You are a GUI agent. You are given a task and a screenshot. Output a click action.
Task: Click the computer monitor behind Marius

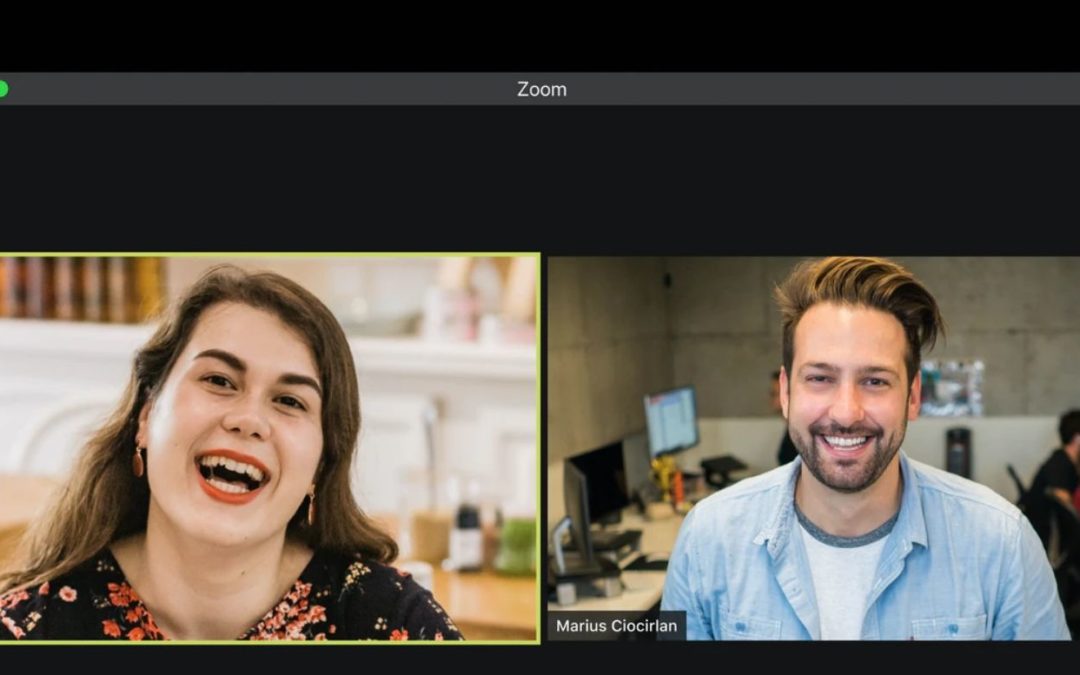pos(670,420)
